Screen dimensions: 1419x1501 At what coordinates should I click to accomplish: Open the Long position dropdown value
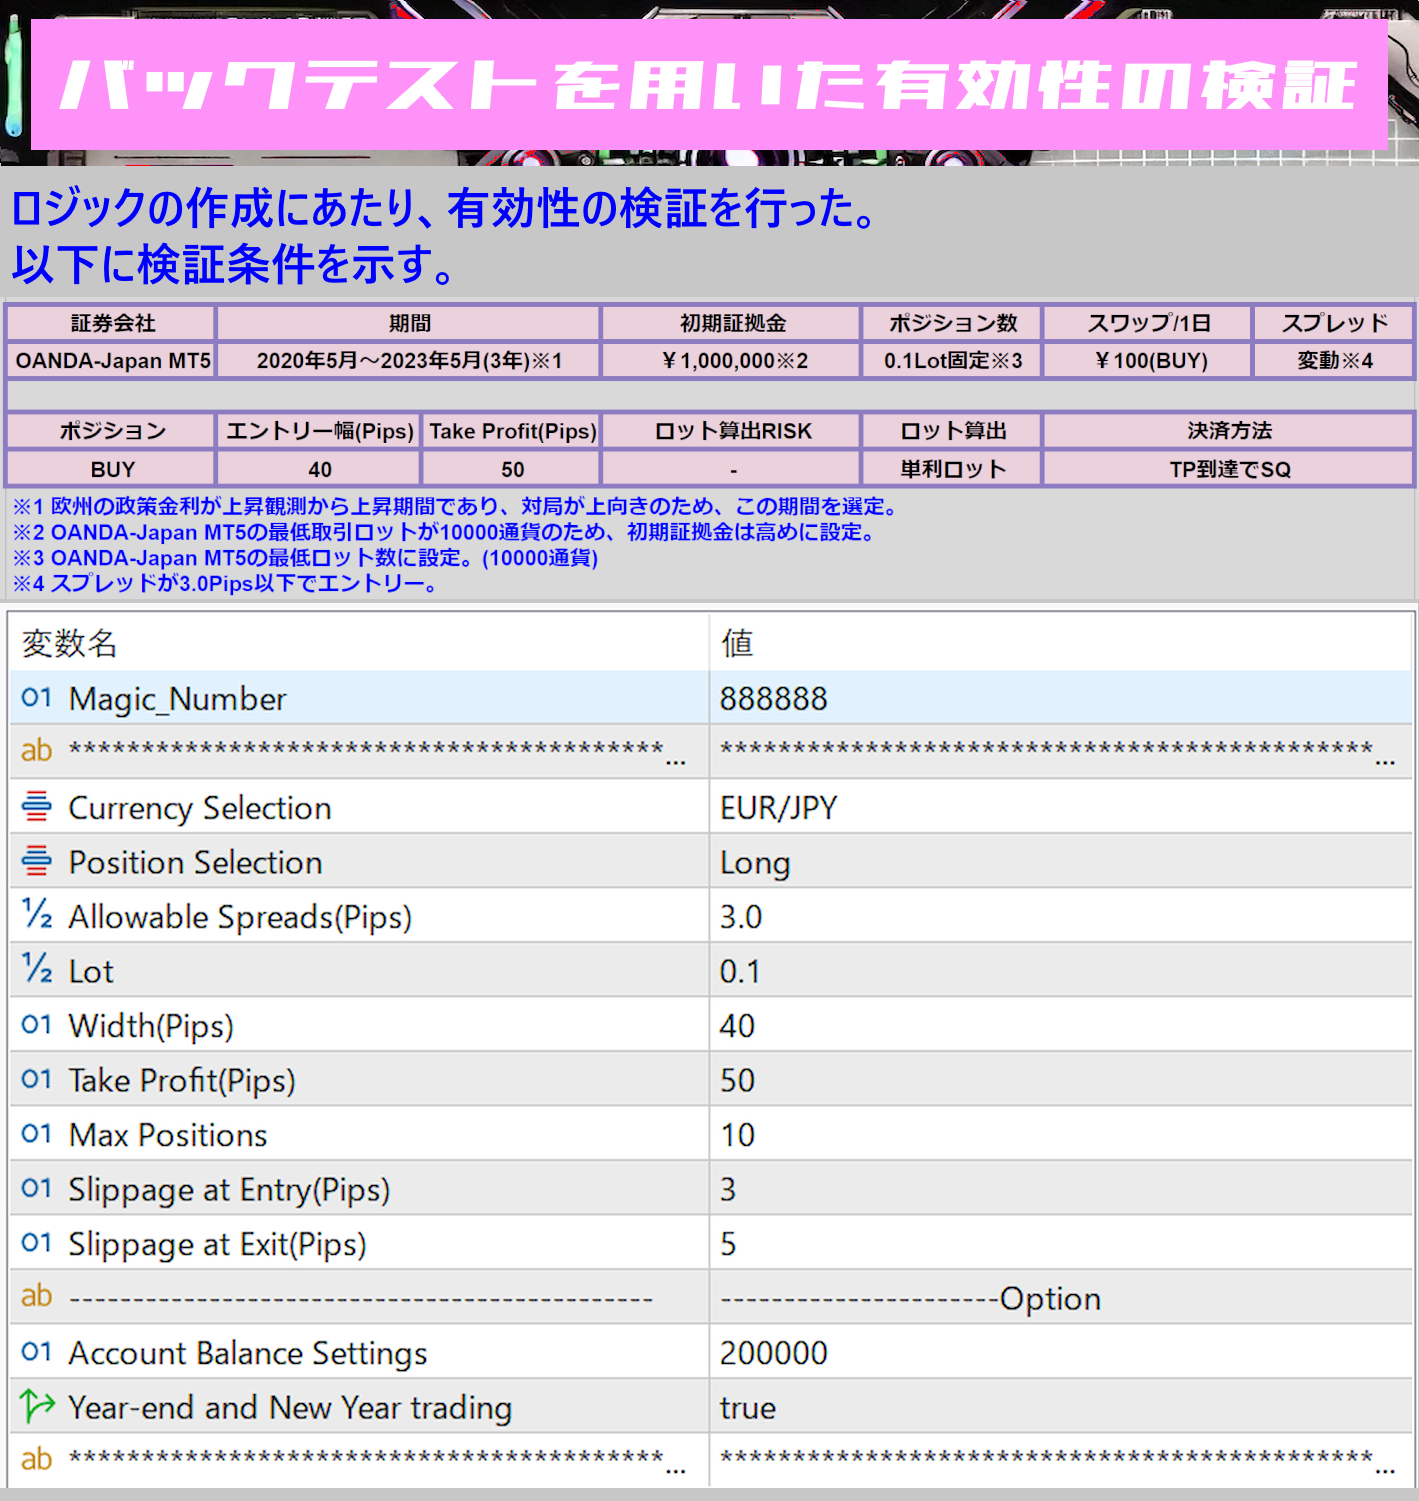pos(755,863)
